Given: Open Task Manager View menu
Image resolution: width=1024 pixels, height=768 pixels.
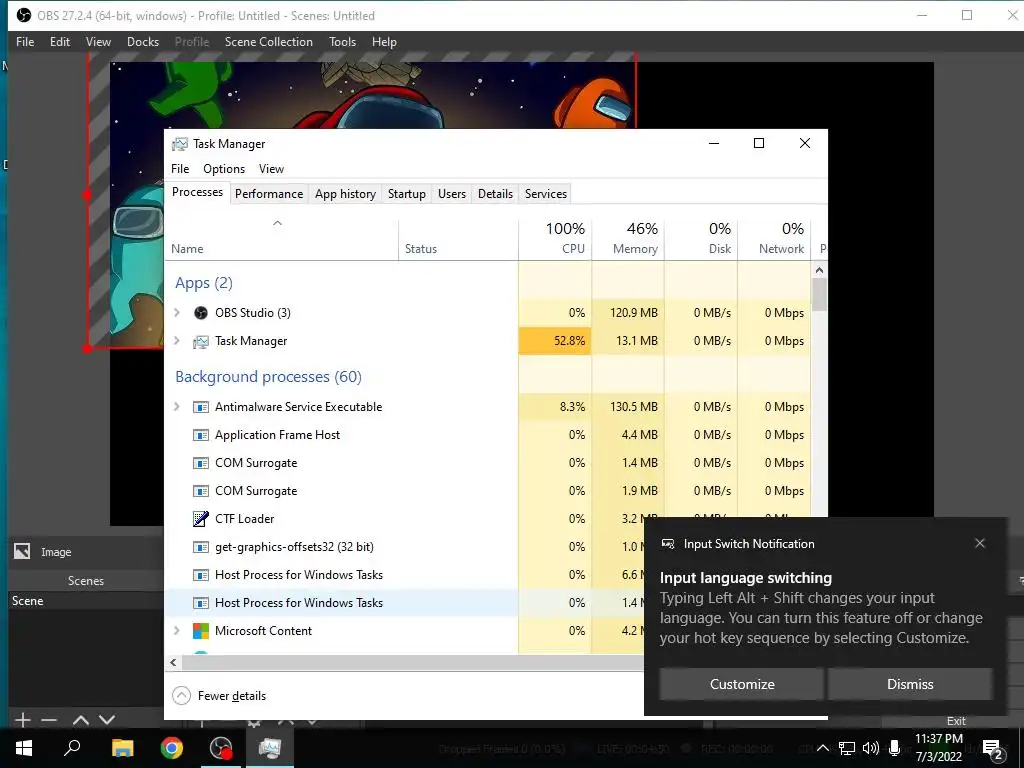Looking at the screenshot, I should [x=271, y=168].
